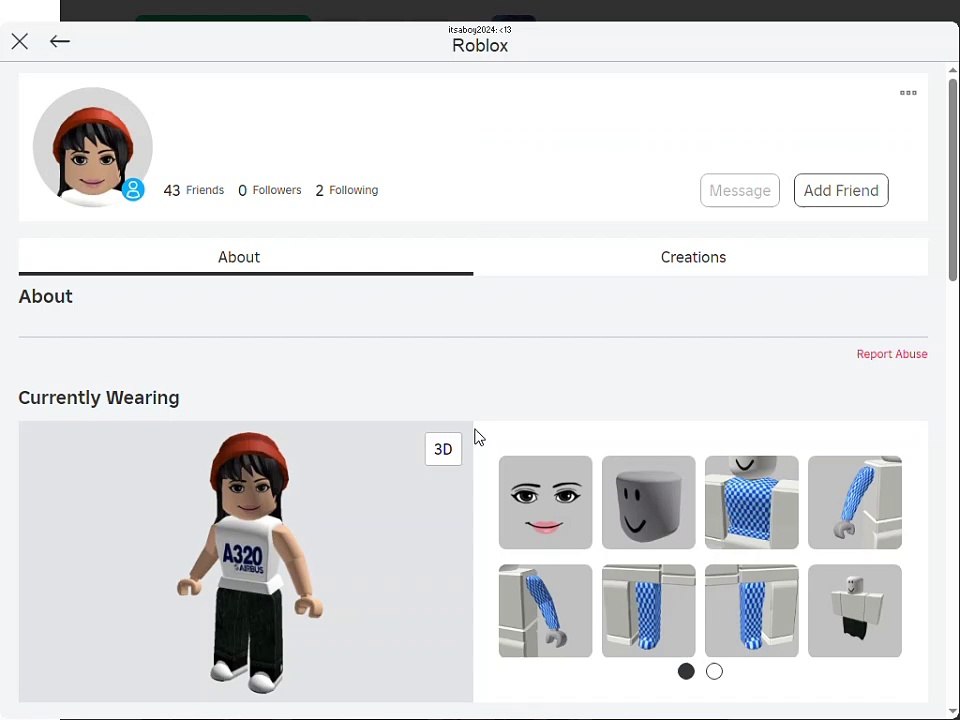Image resolution: width=960 pixels, height=720 pixels.
Task: Click the vertical scrollbar thumb
Action: tap(953, 179)
